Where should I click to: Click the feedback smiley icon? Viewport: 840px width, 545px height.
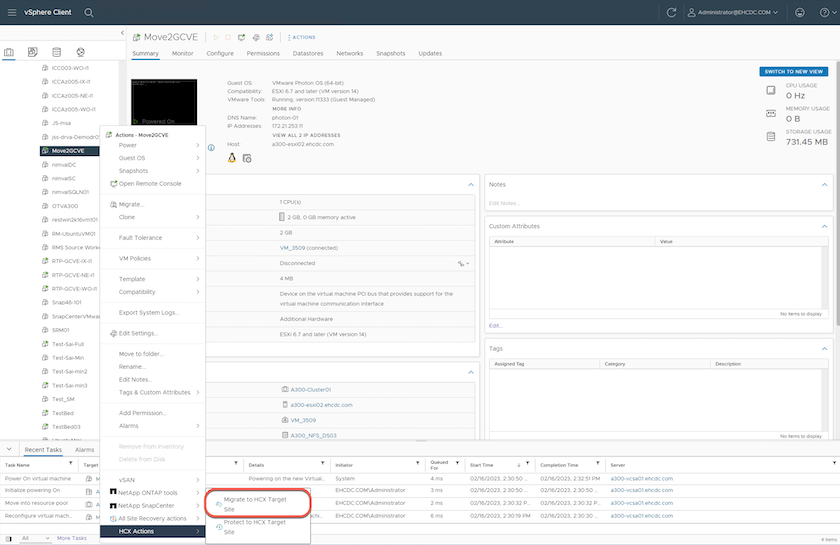coord(800,12)
